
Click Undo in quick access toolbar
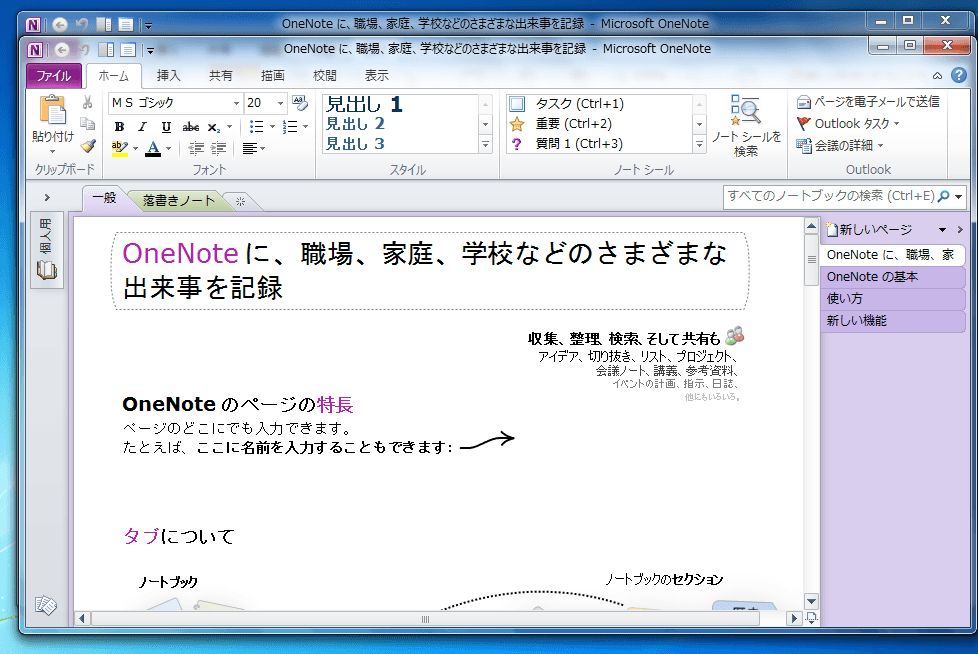click(84, 49)
